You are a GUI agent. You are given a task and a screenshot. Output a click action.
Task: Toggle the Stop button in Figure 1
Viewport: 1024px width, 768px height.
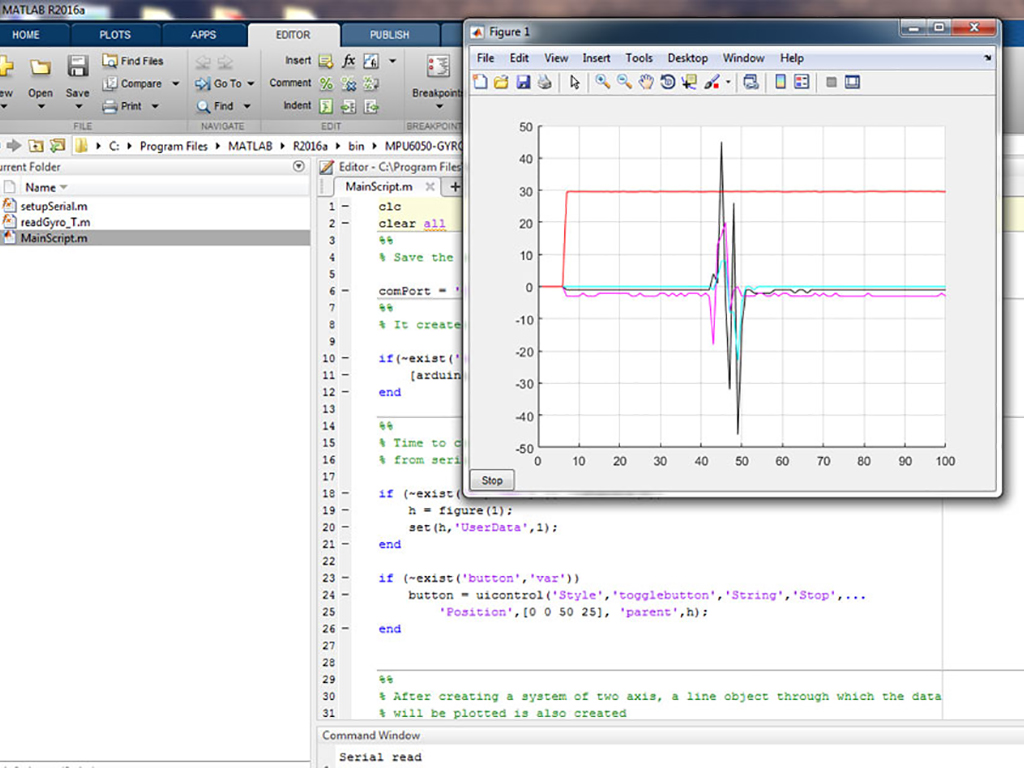pyautogui.click(x=492, y=480)
